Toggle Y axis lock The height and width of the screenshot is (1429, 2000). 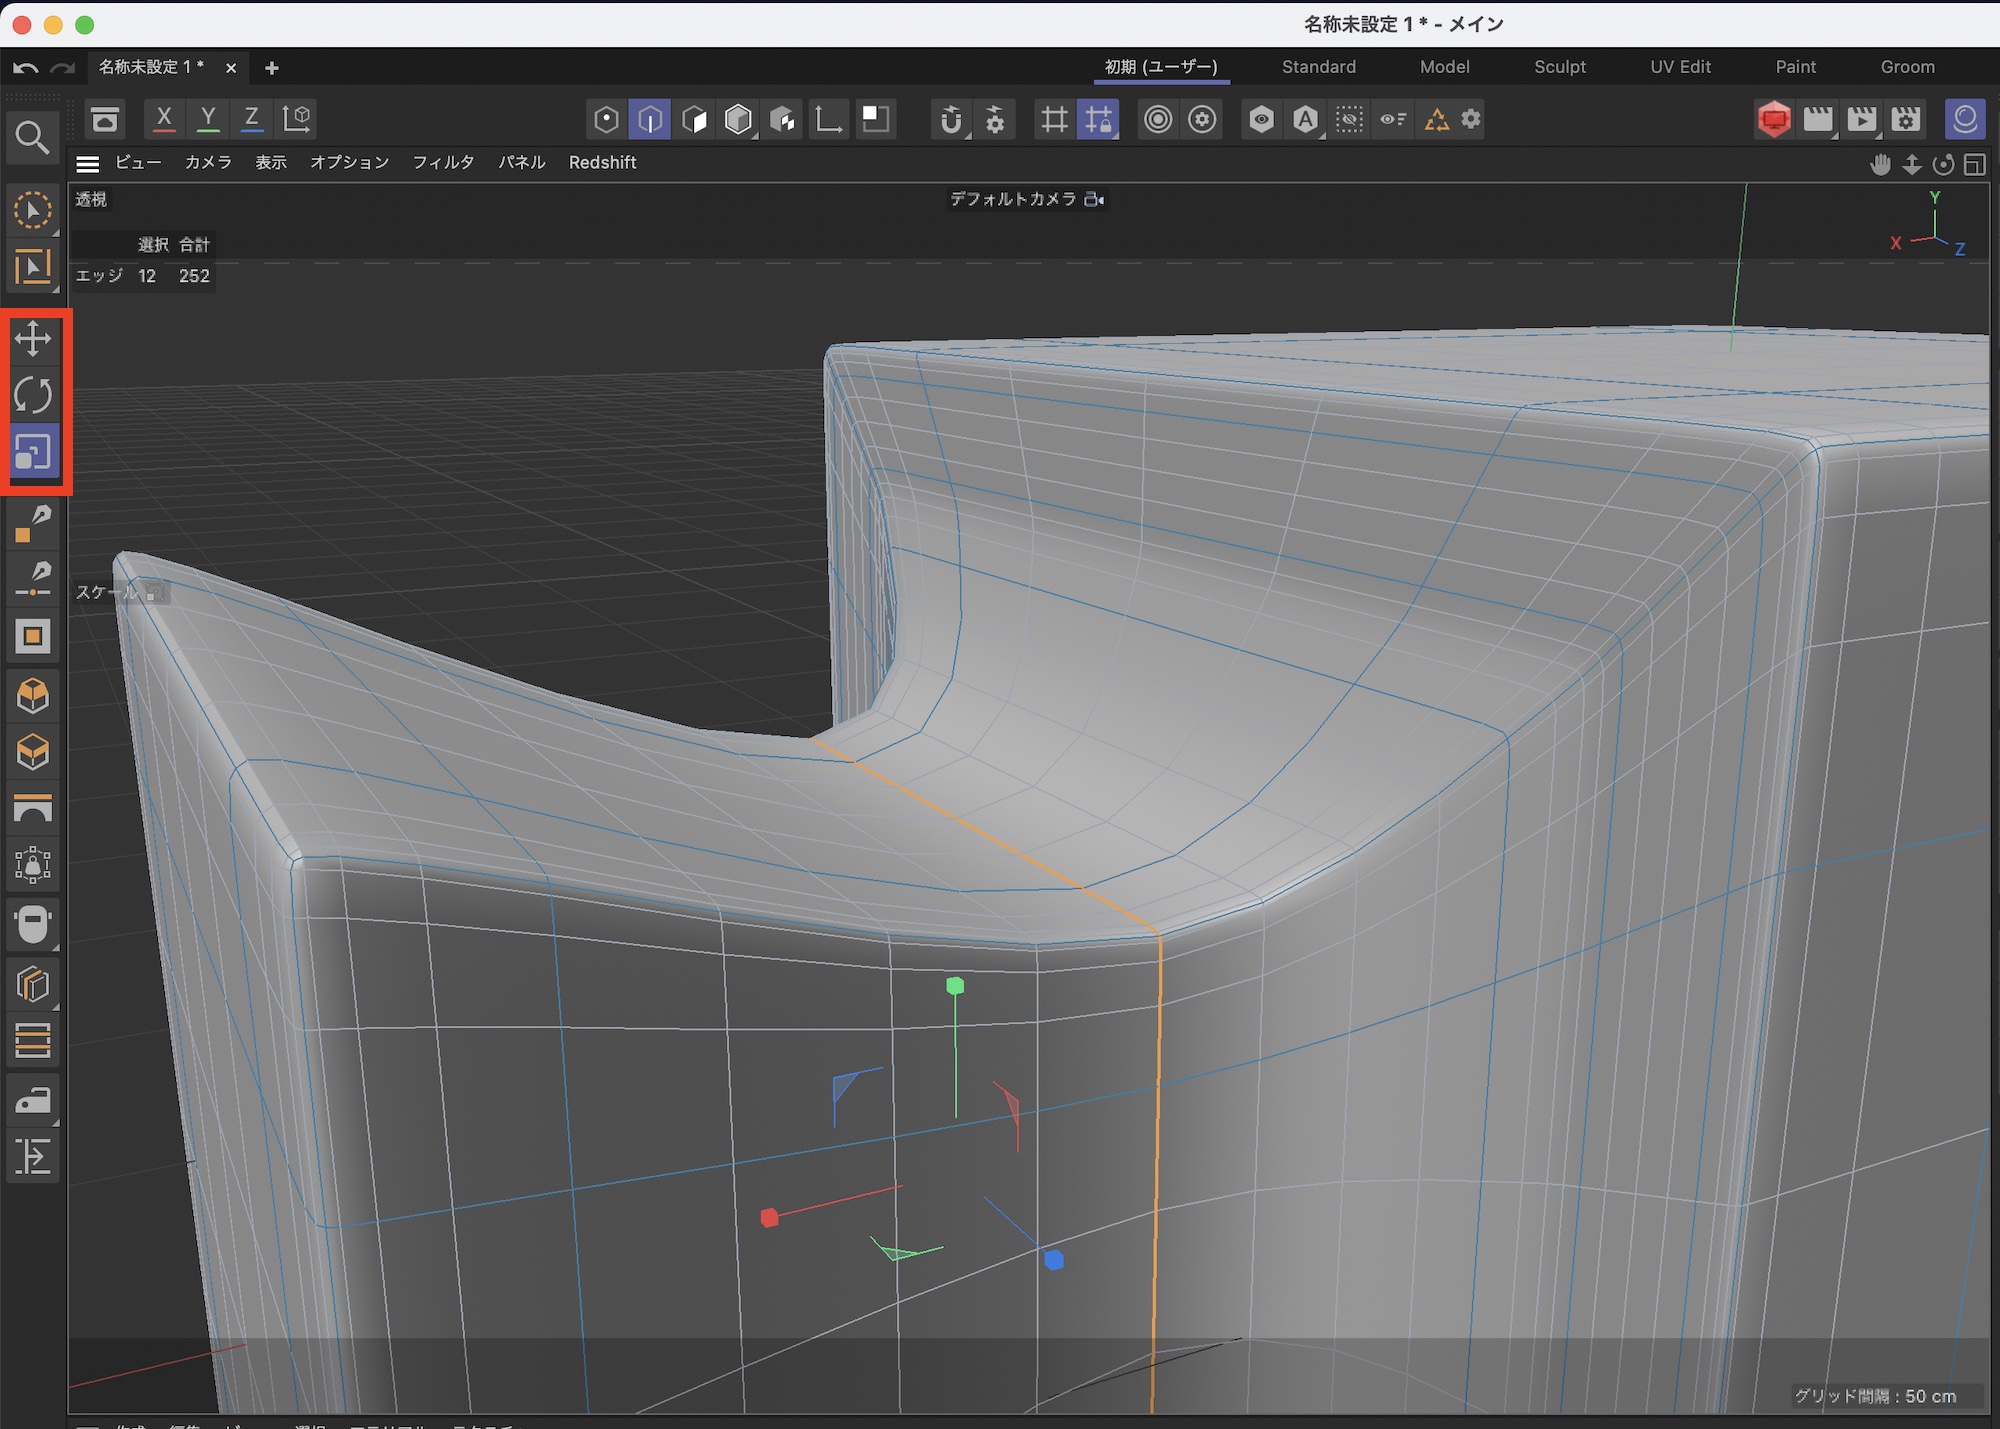[208, 119]
